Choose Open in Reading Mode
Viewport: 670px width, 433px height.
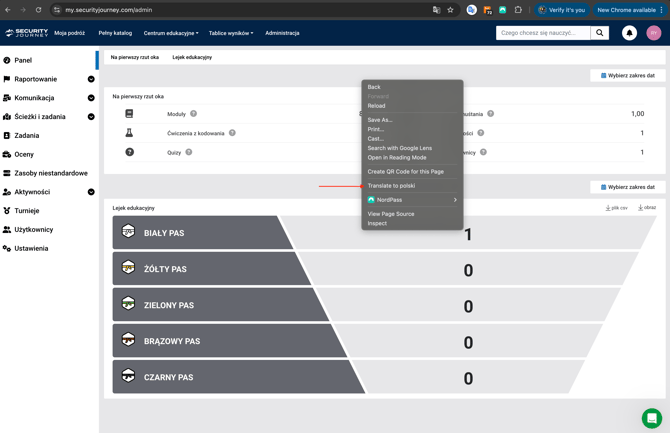[412, 157]
